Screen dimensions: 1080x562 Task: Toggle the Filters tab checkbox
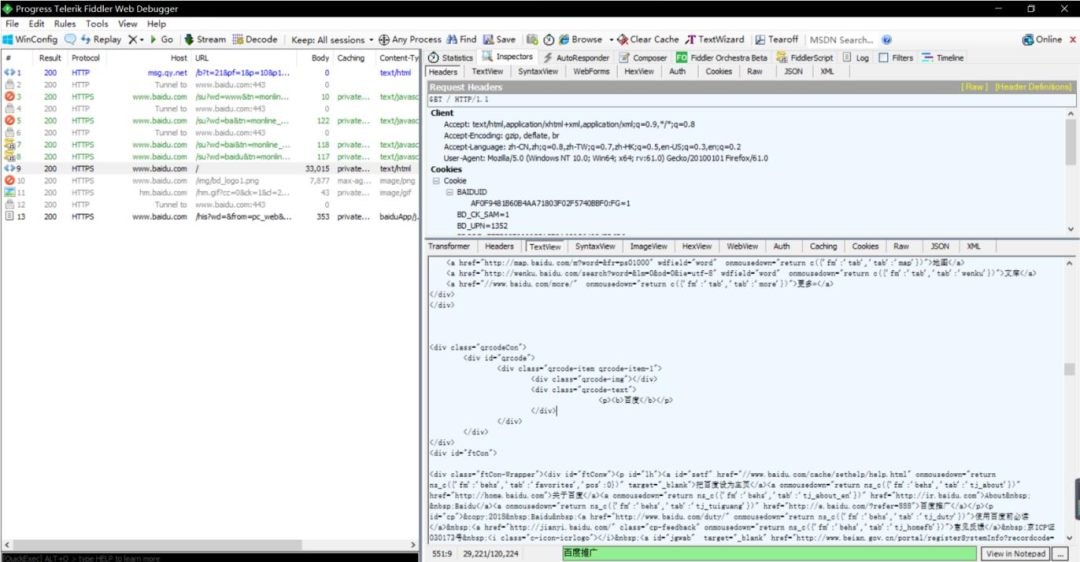pyautogui.click(x=883, y=58)
